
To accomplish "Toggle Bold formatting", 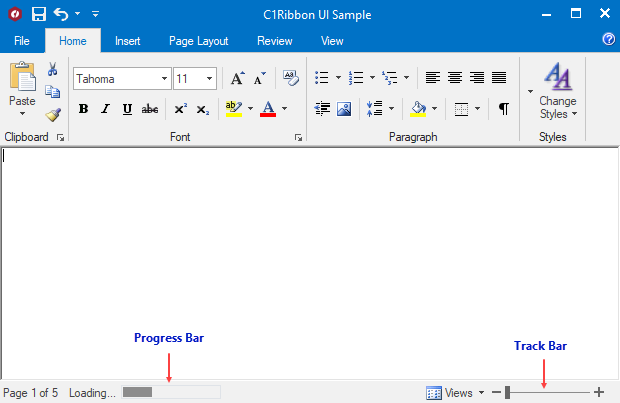I will 84,109.
